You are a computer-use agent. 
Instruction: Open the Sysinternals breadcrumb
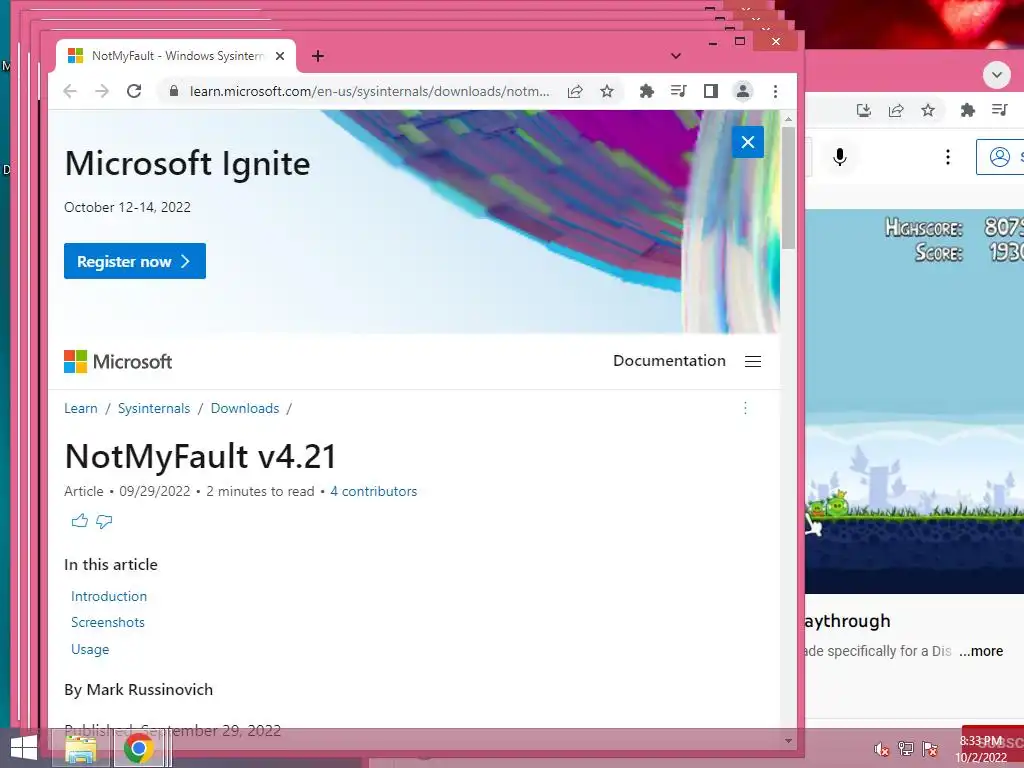point(153,408)
